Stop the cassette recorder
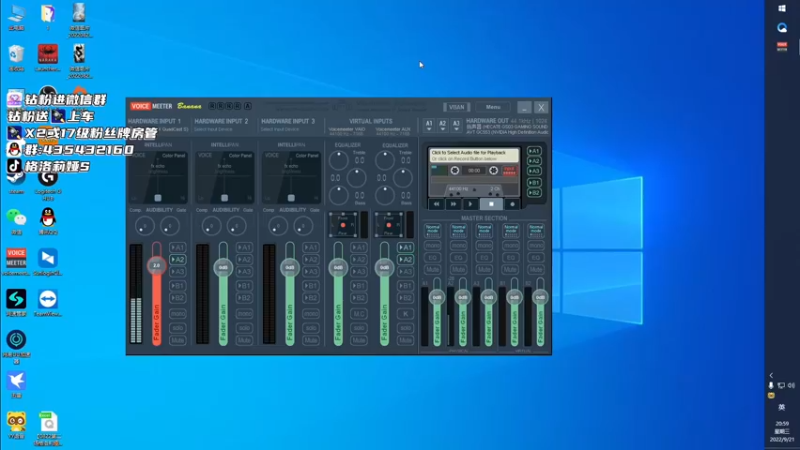 click(491, 204)
